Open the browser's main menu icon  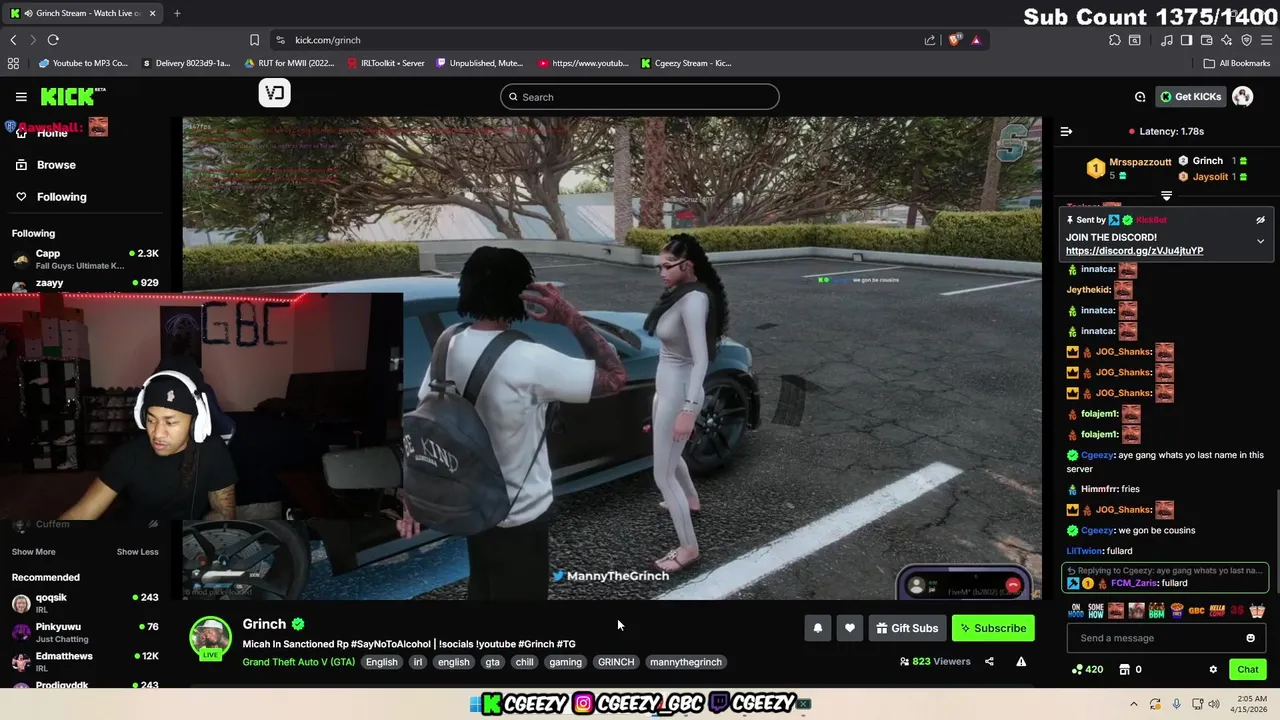(x=1267, y=40)
